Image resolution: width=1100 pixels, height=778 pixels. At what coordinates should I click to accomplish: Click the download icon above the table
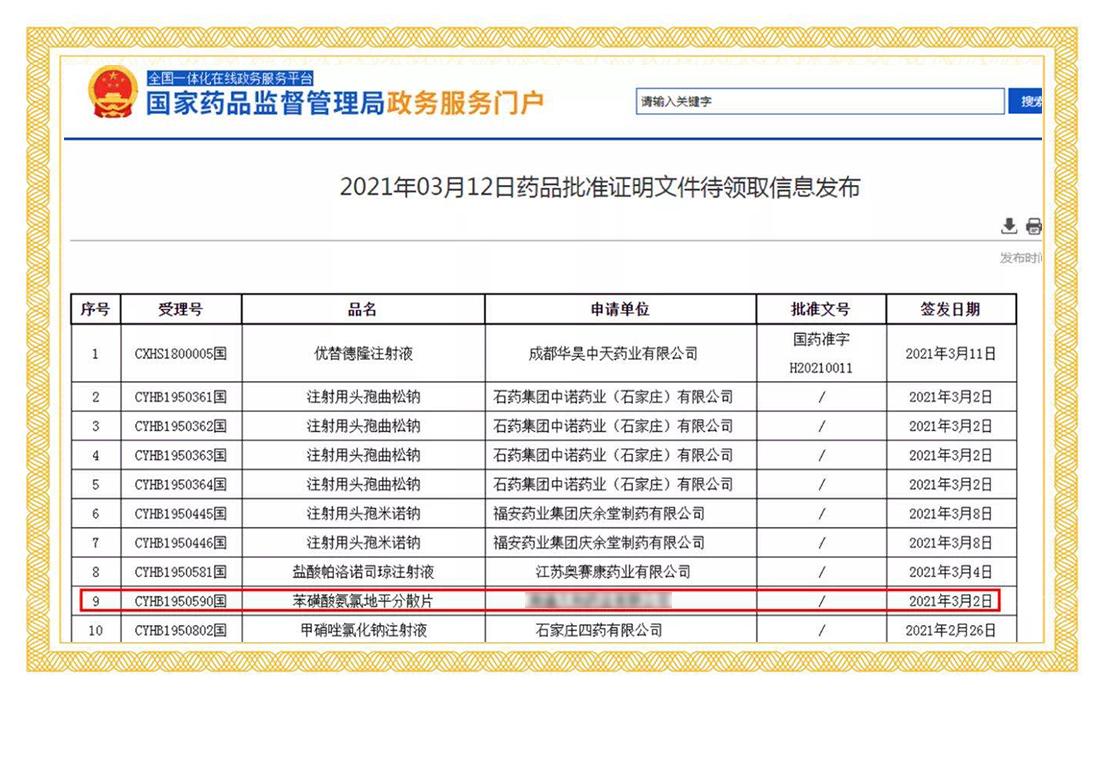[1009, 226]
